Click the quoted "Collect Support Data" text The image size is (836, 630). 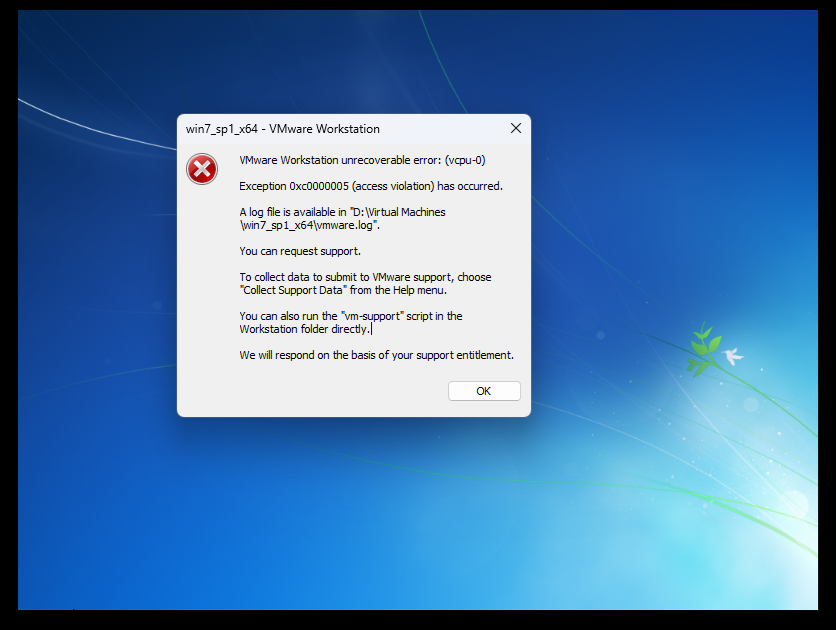coord(293,290)
